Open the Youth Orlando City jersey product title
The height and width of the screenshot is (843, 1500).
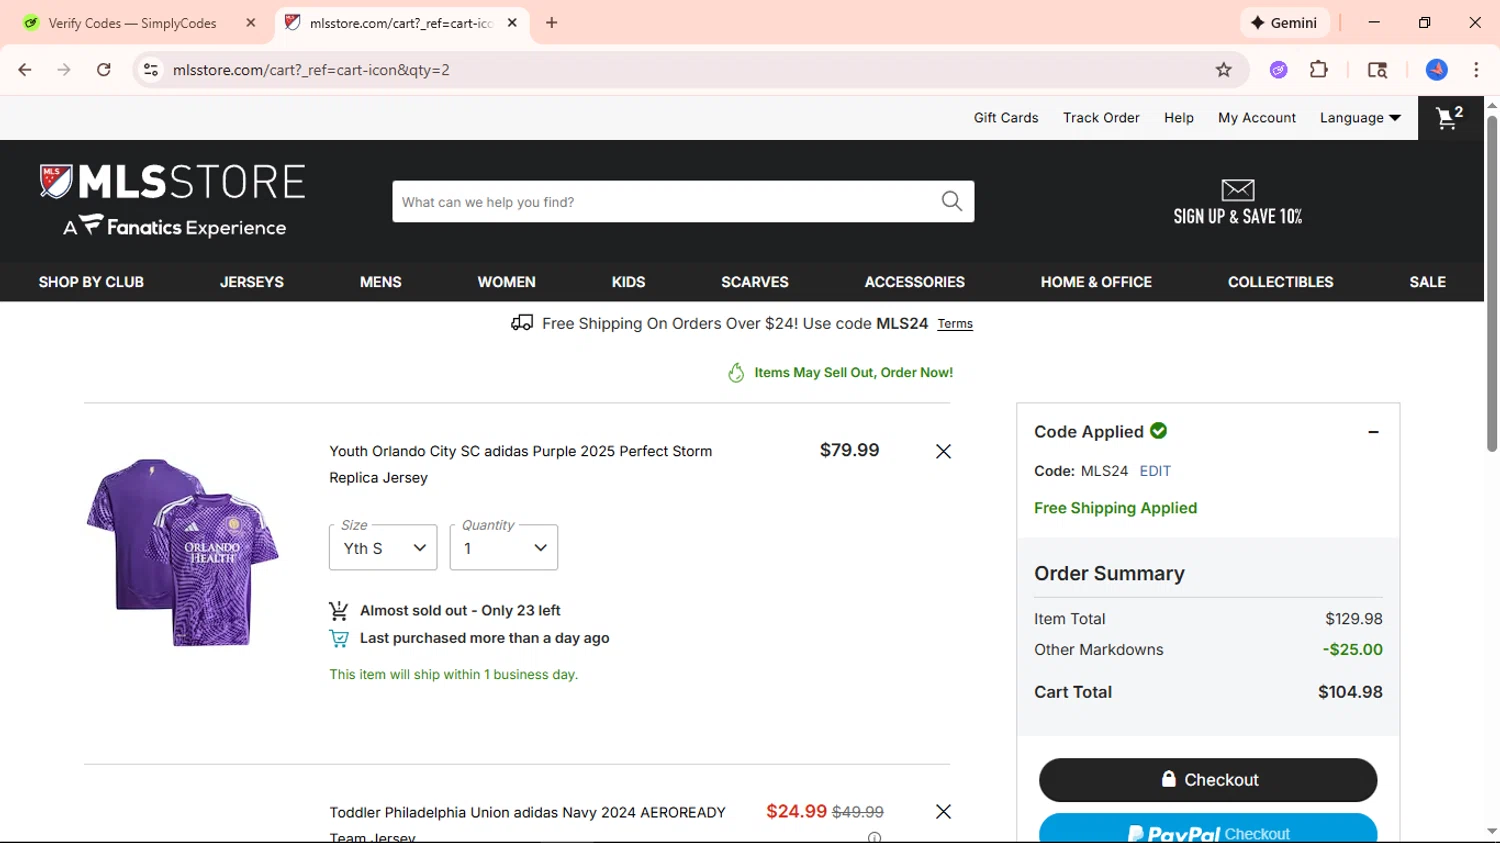(x=521, y=464)
